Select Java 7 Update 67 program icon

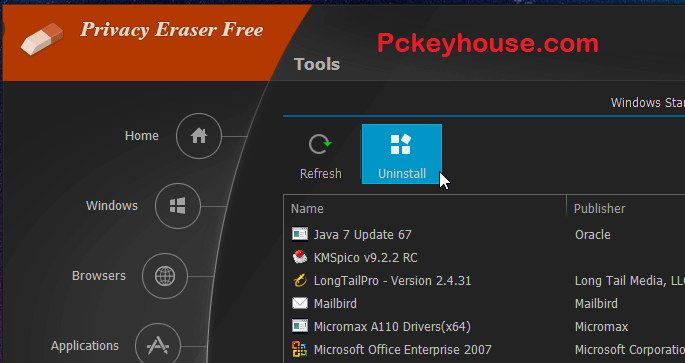tap(300, 234)
